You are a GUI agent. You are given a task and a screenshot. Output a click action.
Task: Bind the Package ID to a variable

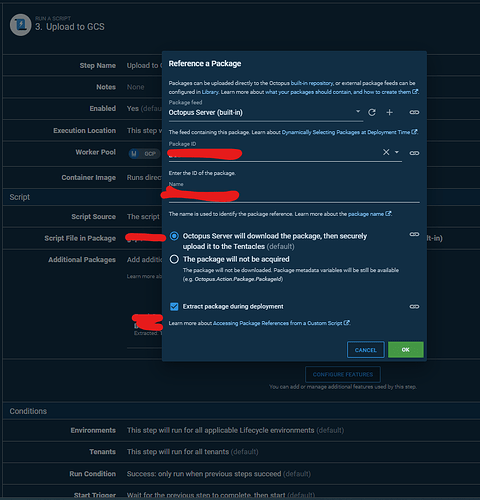coord(414,153)
